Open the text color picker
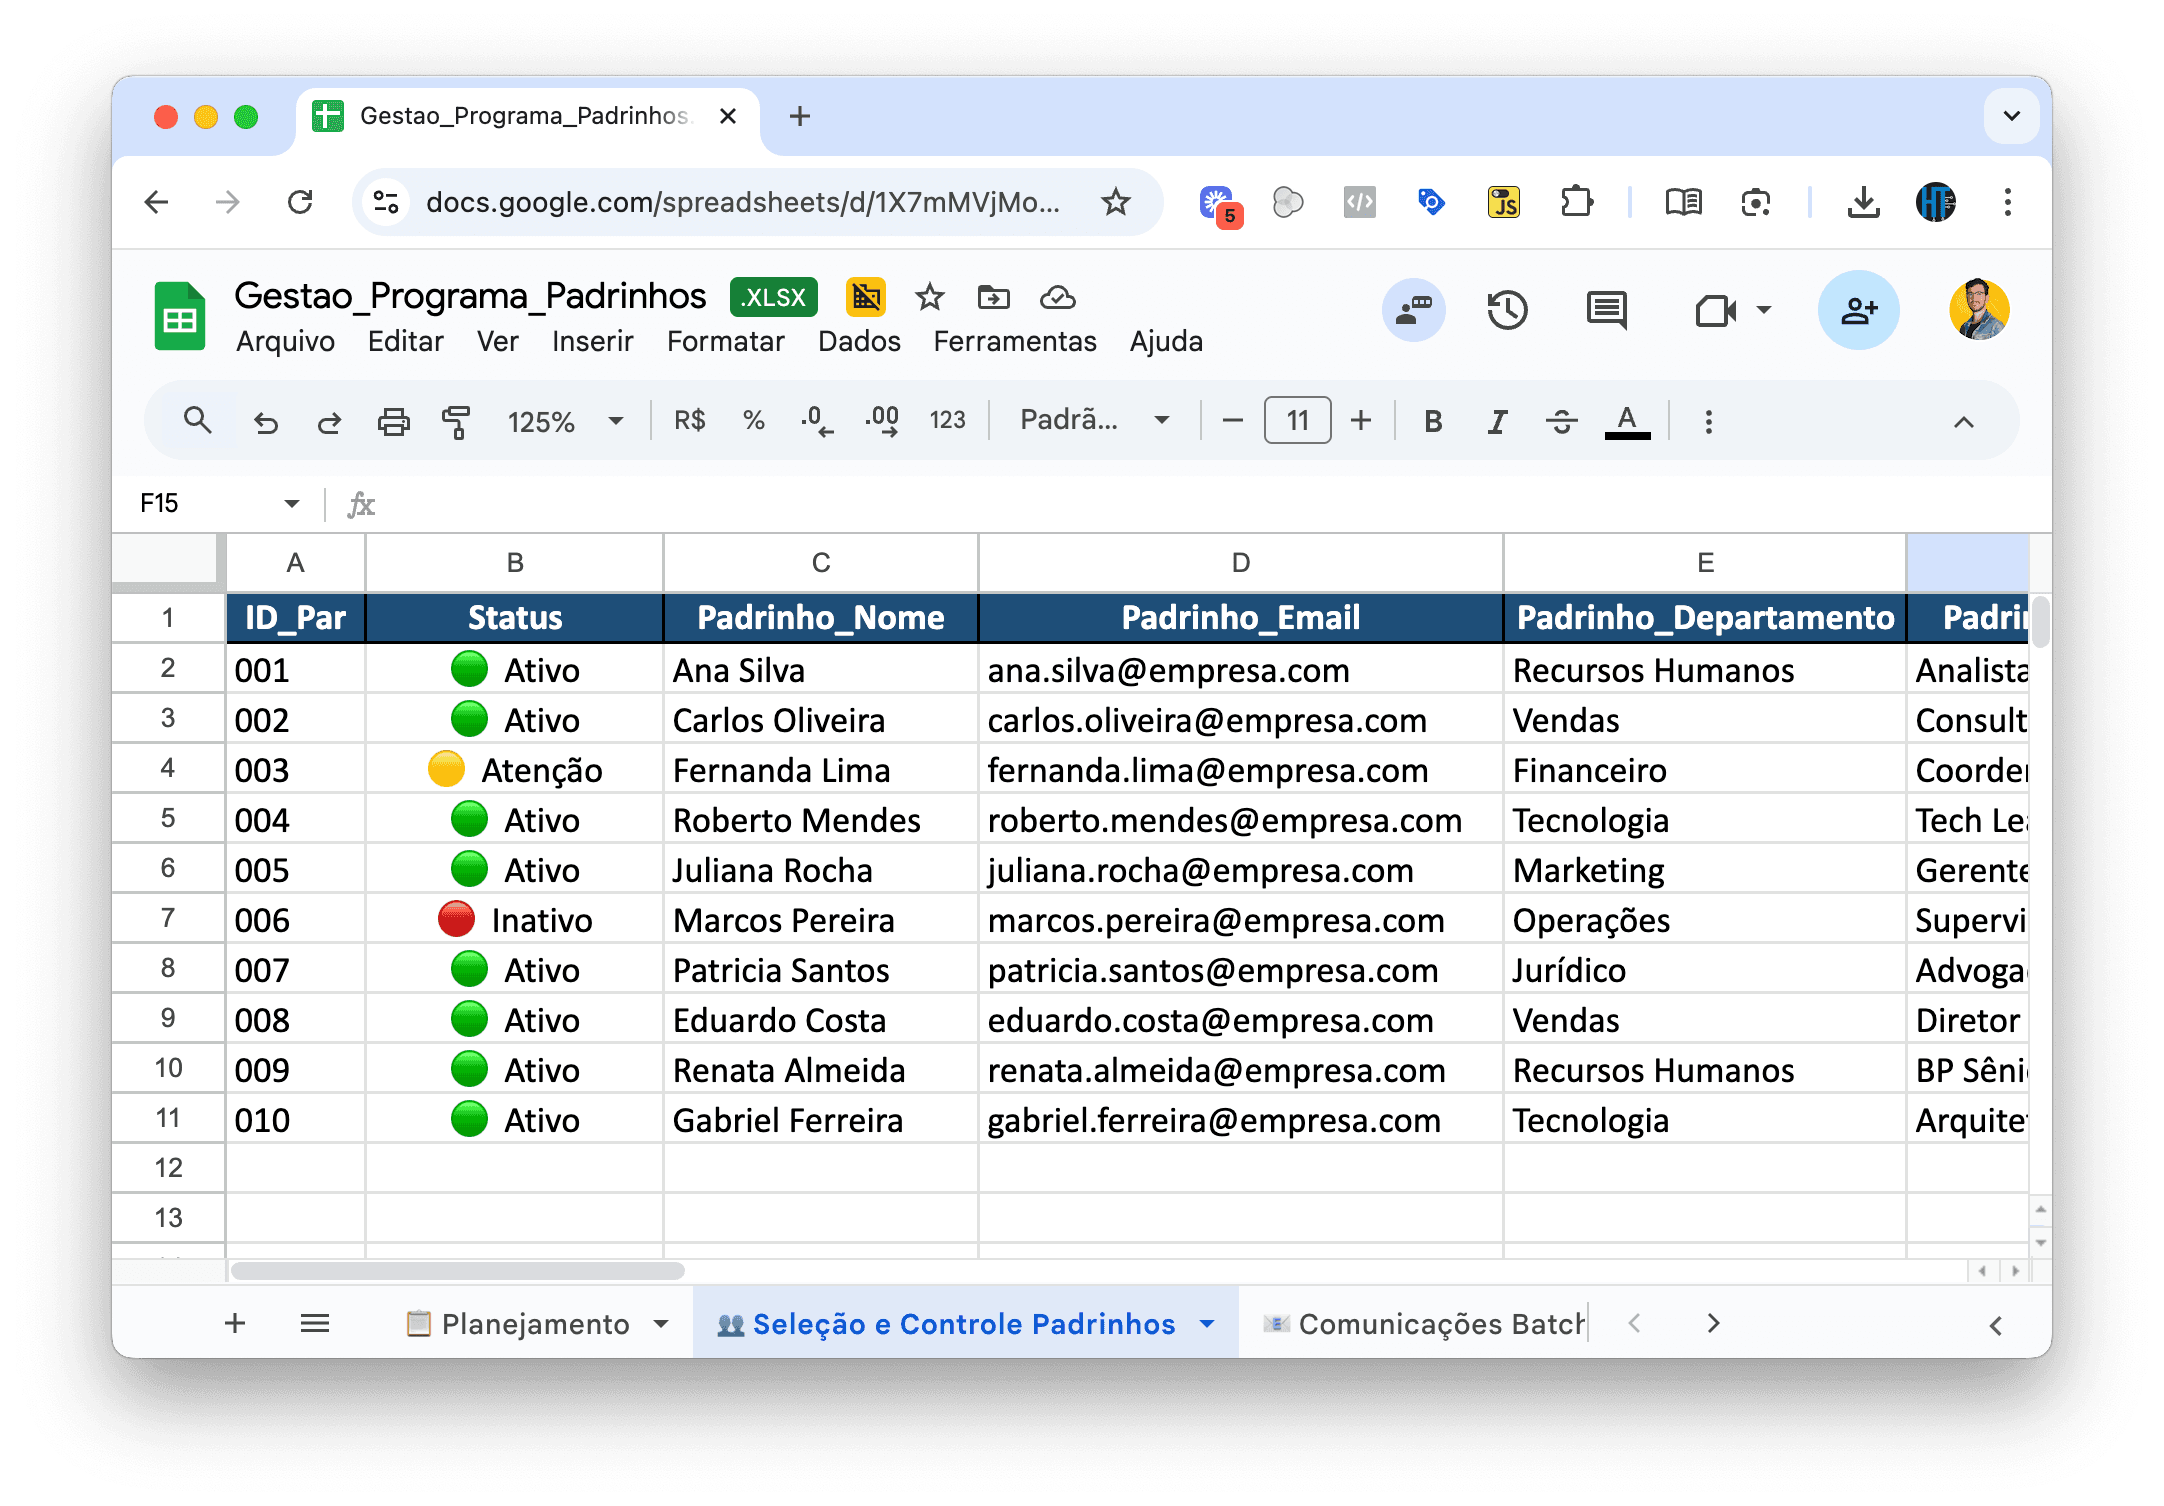Screen dimensions: 2164x1506 pyautogui.click(x=1627, y=420)
